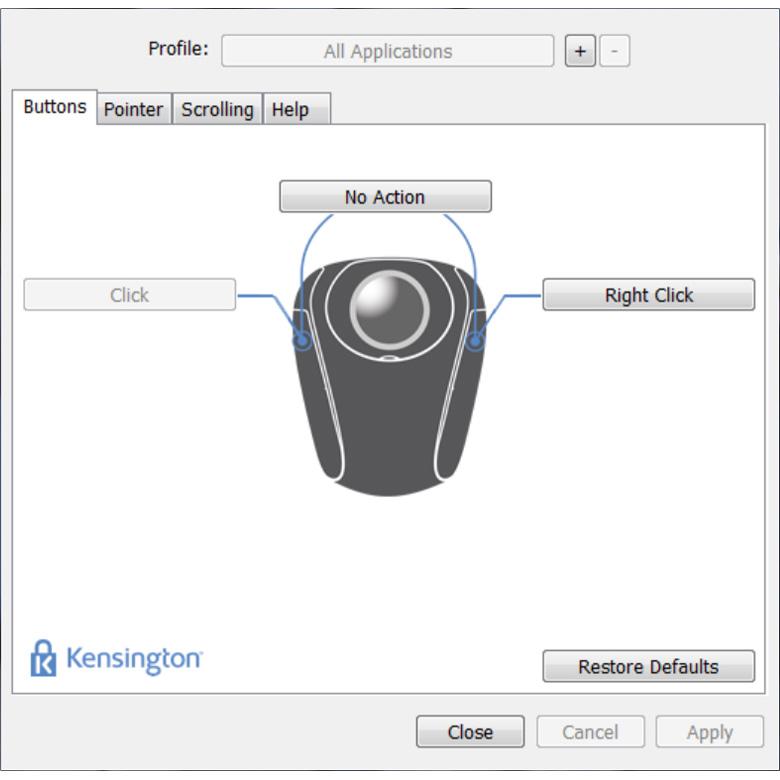
Task: Switch to the Pointer tab
Action: [x=134, y=109]
